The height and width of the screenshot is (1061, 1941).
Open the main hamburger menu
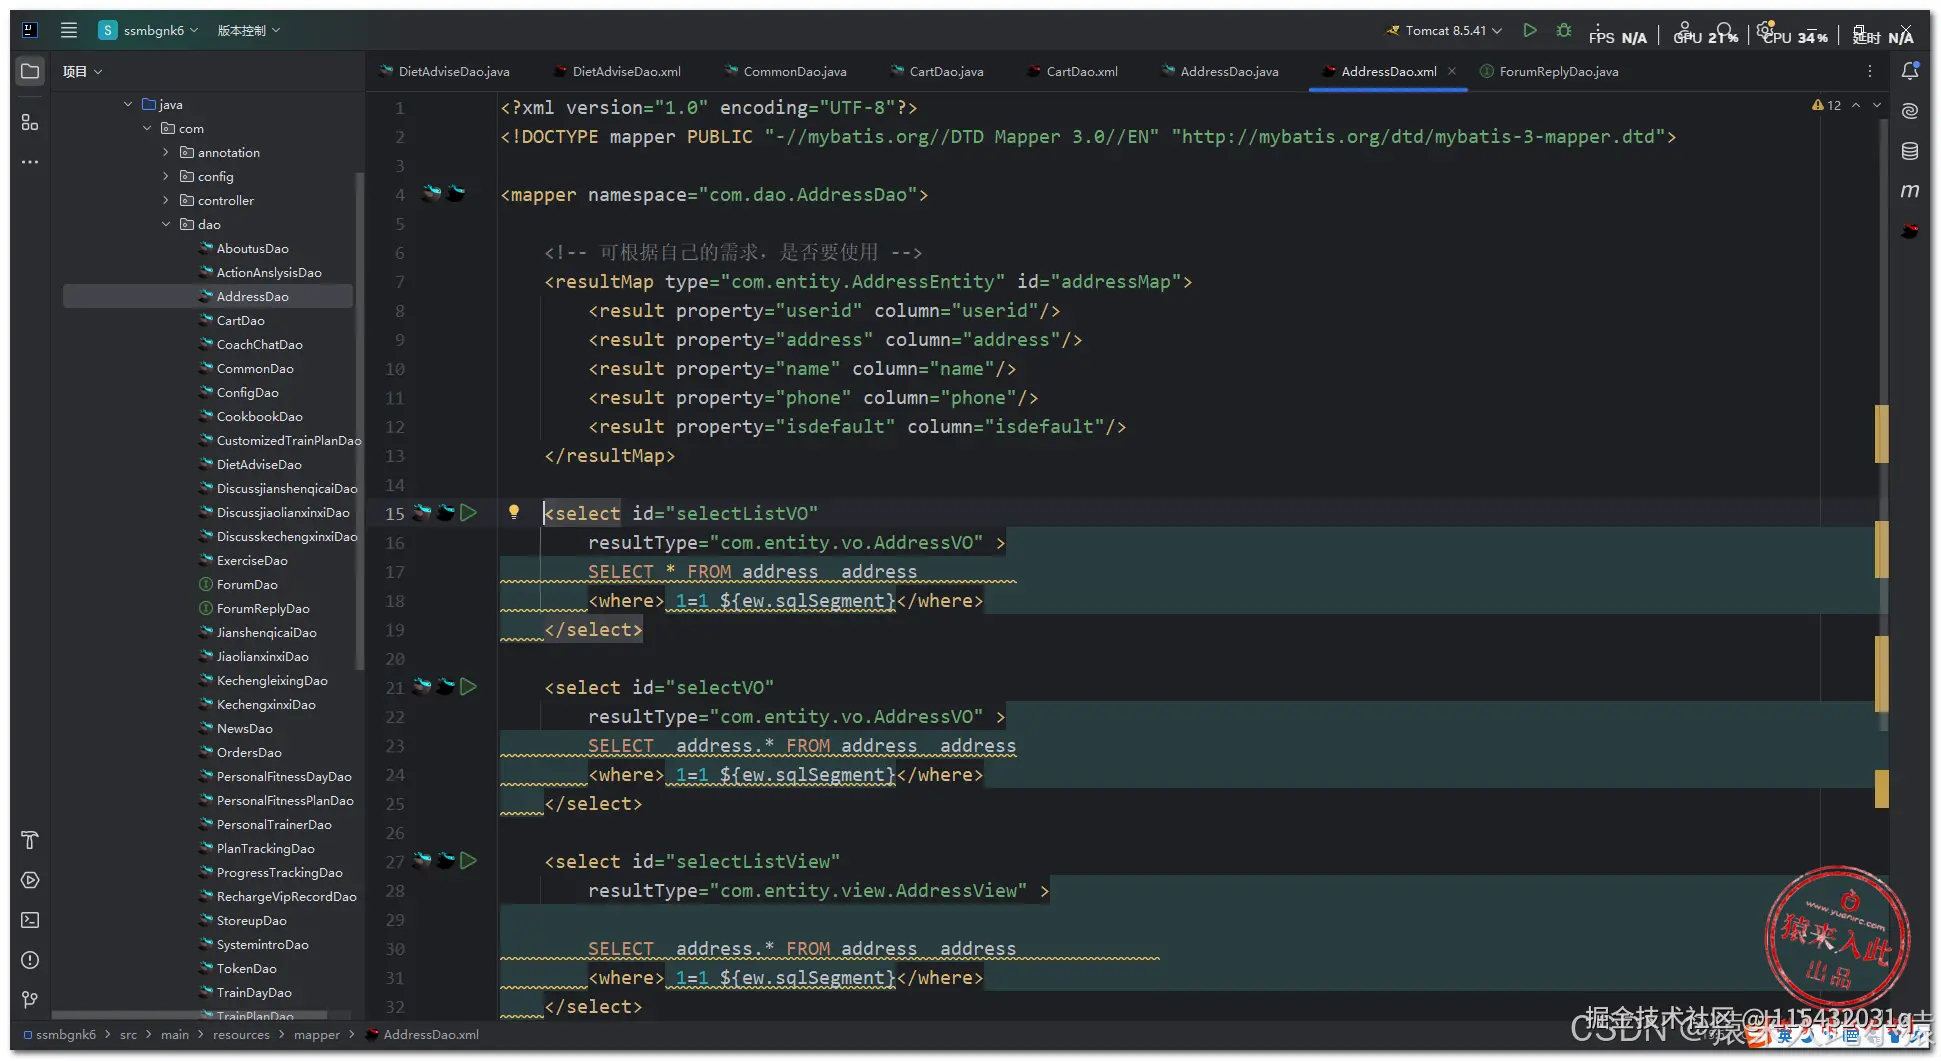coord(69,30)
